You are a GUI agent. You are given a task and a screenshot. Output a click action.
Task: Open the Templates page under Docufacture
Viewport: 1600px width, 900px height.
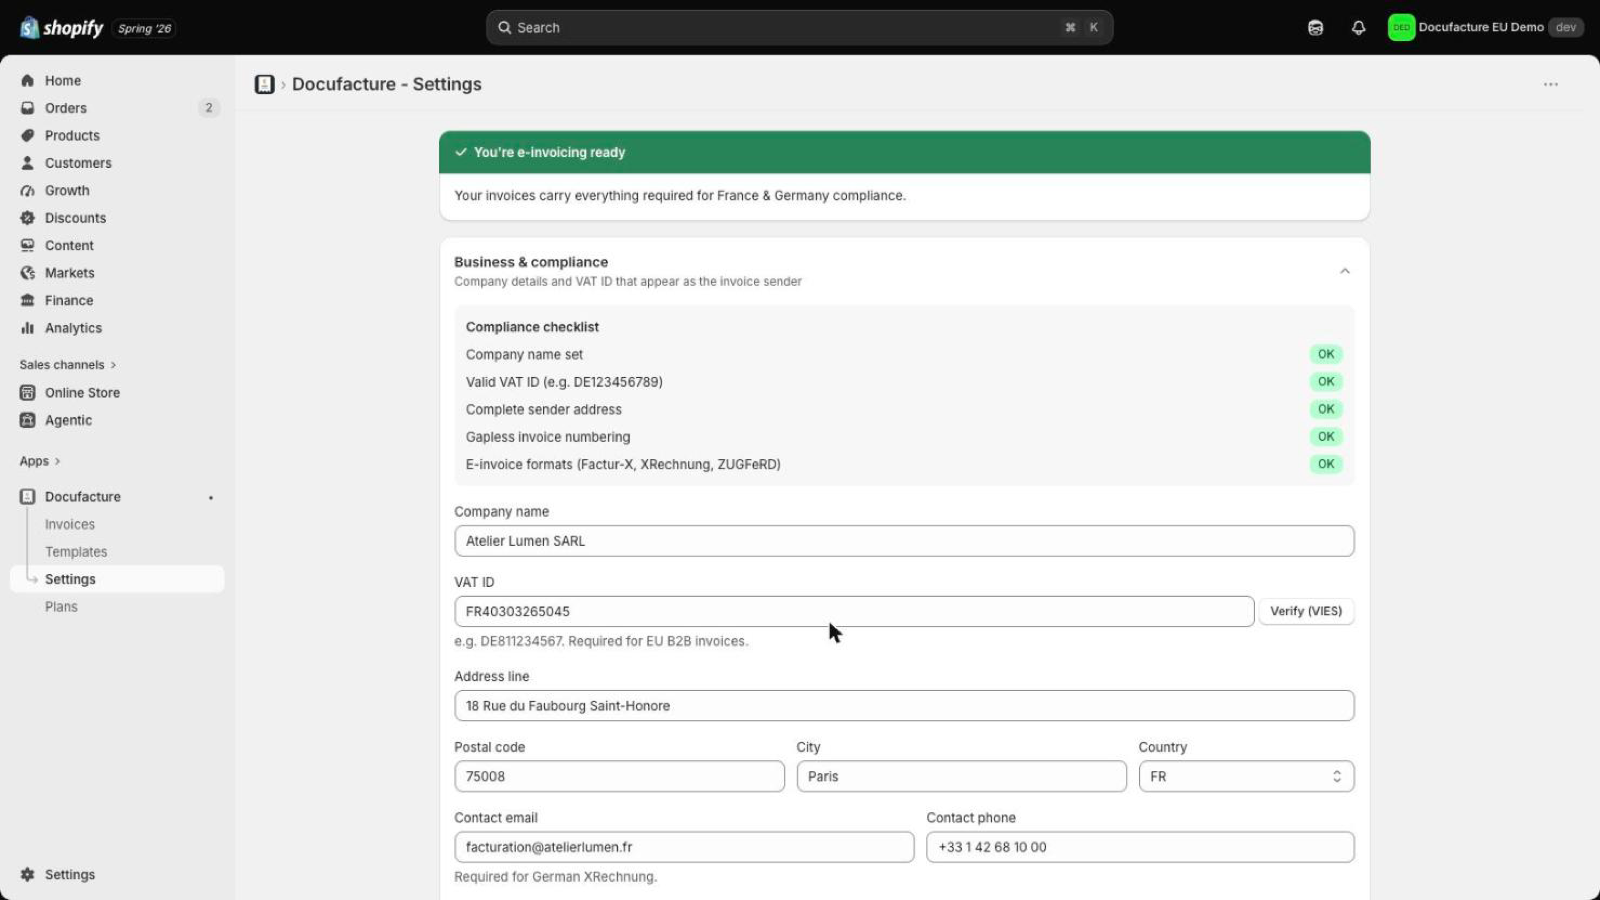click(76, 552)
